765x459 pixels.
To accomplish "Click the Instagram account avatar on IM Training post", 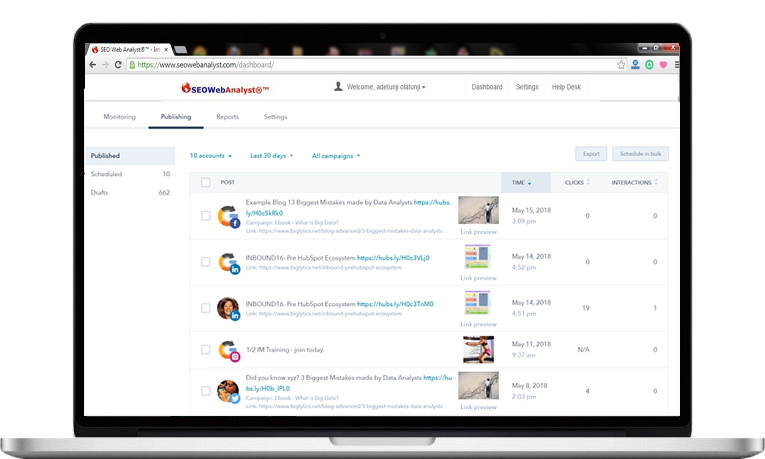I will (x=229, y=351).
